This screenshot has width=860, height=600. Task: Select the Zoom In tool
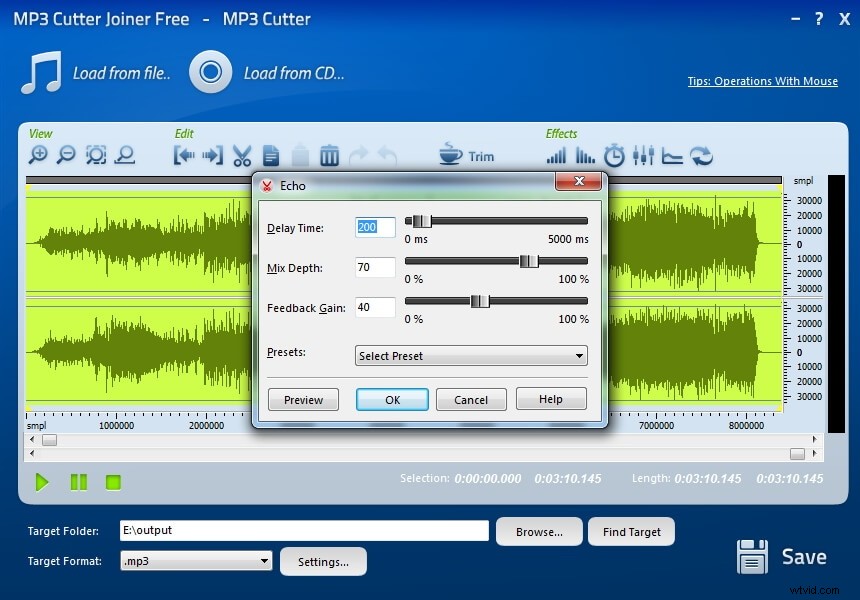click(40, 155)
